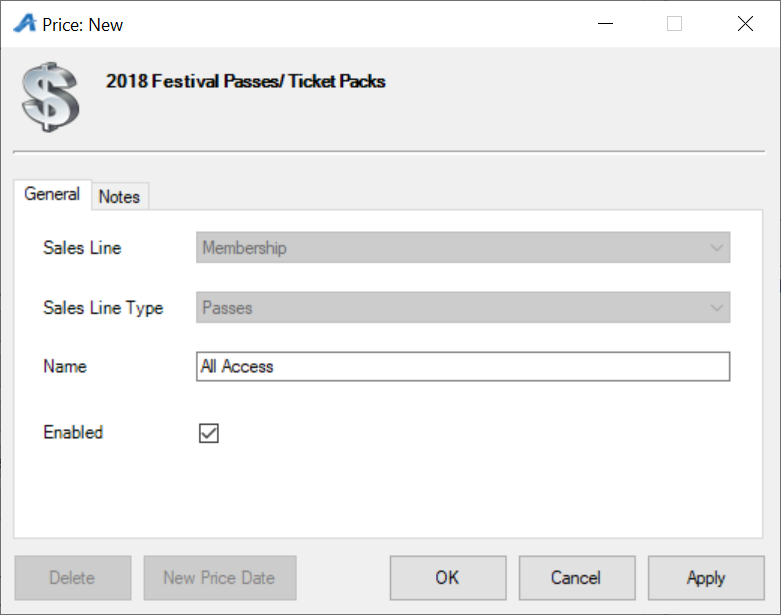
Task: Click the 2018 Festival Passes heading
Action: coord(246,81)
